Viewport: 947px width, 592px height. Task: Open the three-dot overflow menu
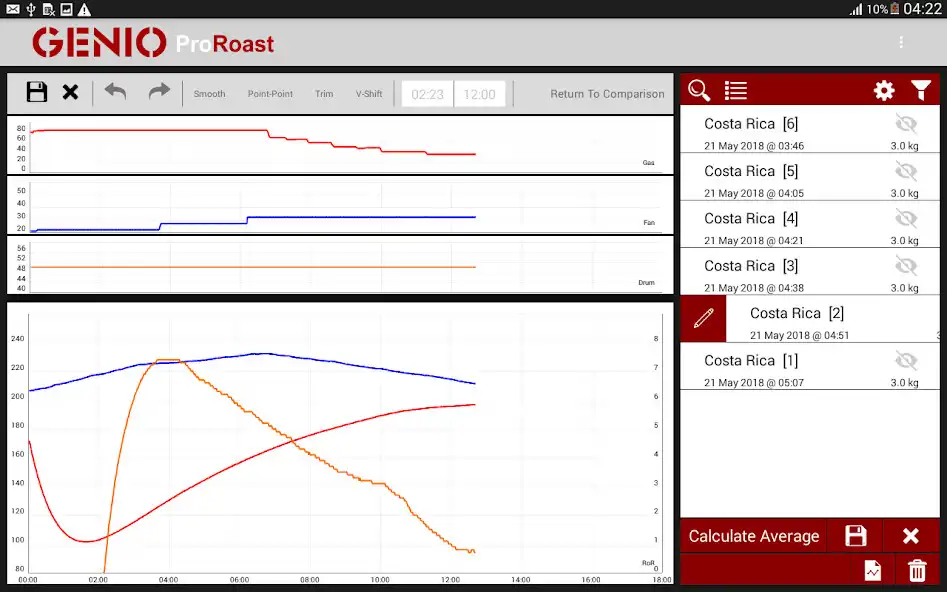click(x=901, y=43)
